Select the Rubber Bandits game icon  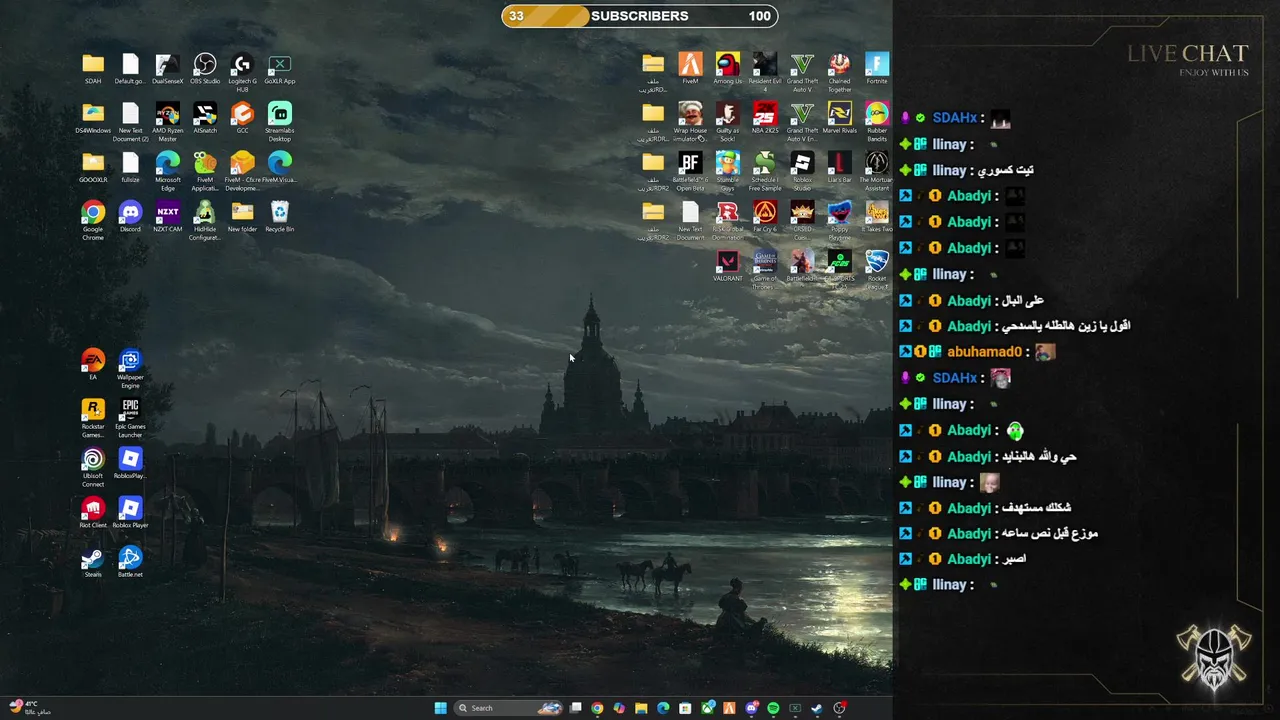pos(877,121)
